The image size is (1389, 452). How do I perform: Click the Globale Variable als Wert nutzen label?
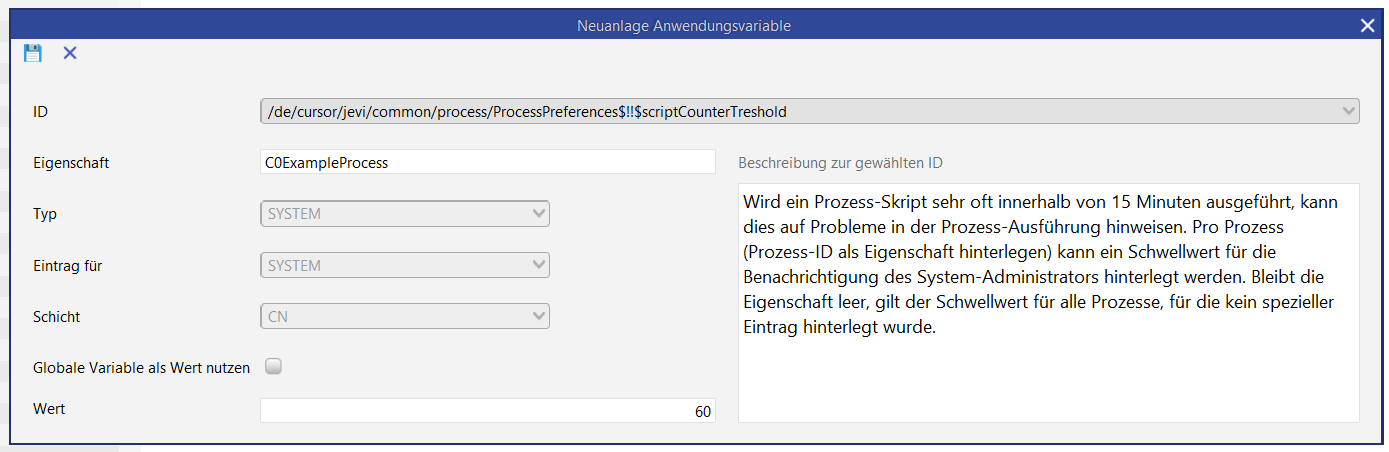point(141,368)
